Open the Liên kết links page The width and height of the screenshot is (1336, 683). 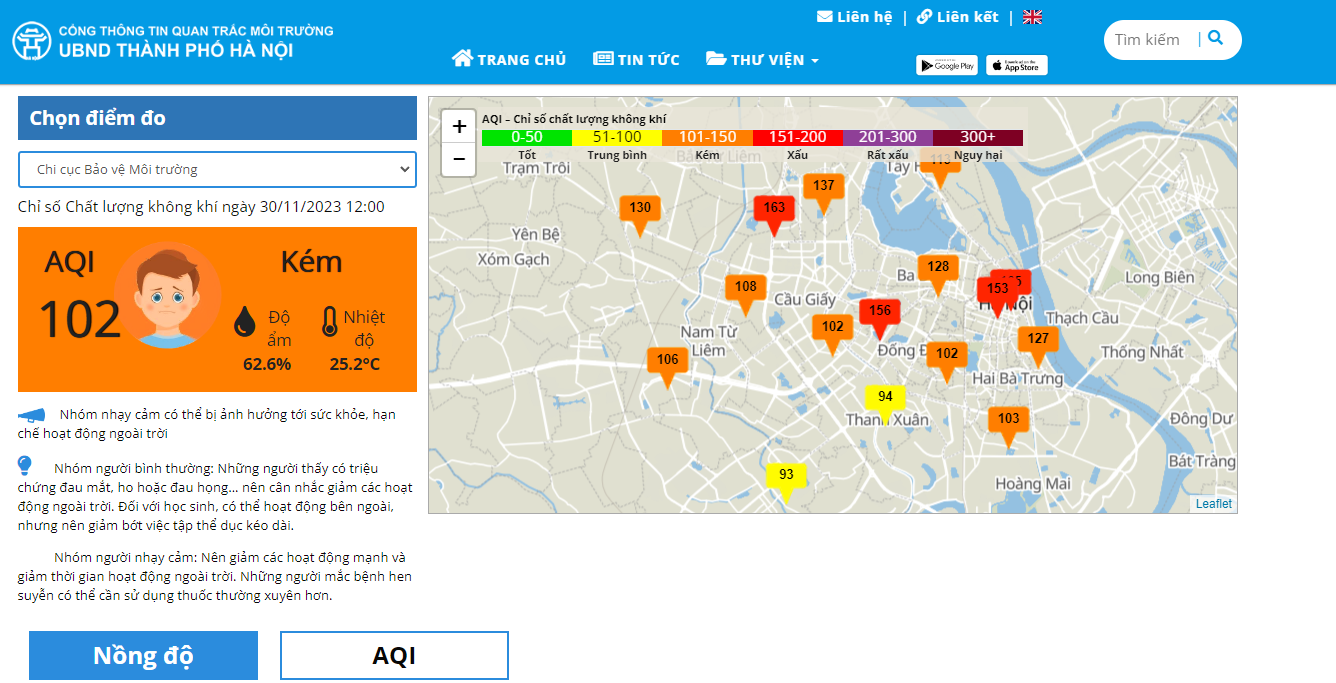(957, 17)
